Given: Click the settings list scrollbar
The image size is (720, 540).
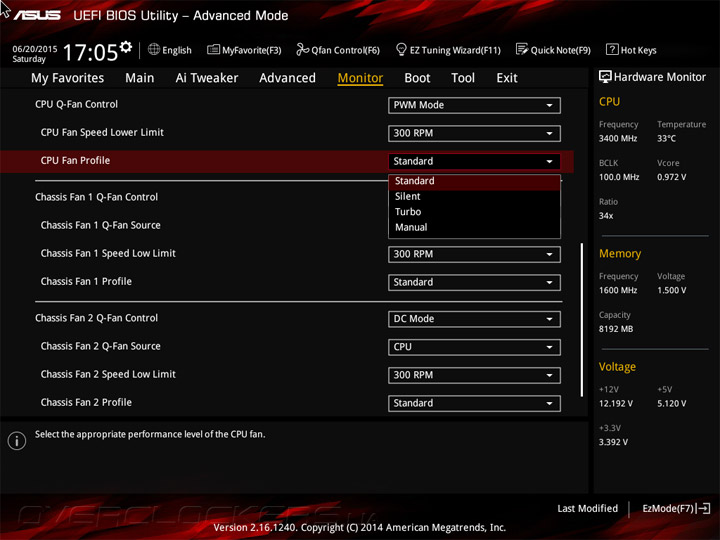Looking at the screenshot, I should click(x=582, y=320).
